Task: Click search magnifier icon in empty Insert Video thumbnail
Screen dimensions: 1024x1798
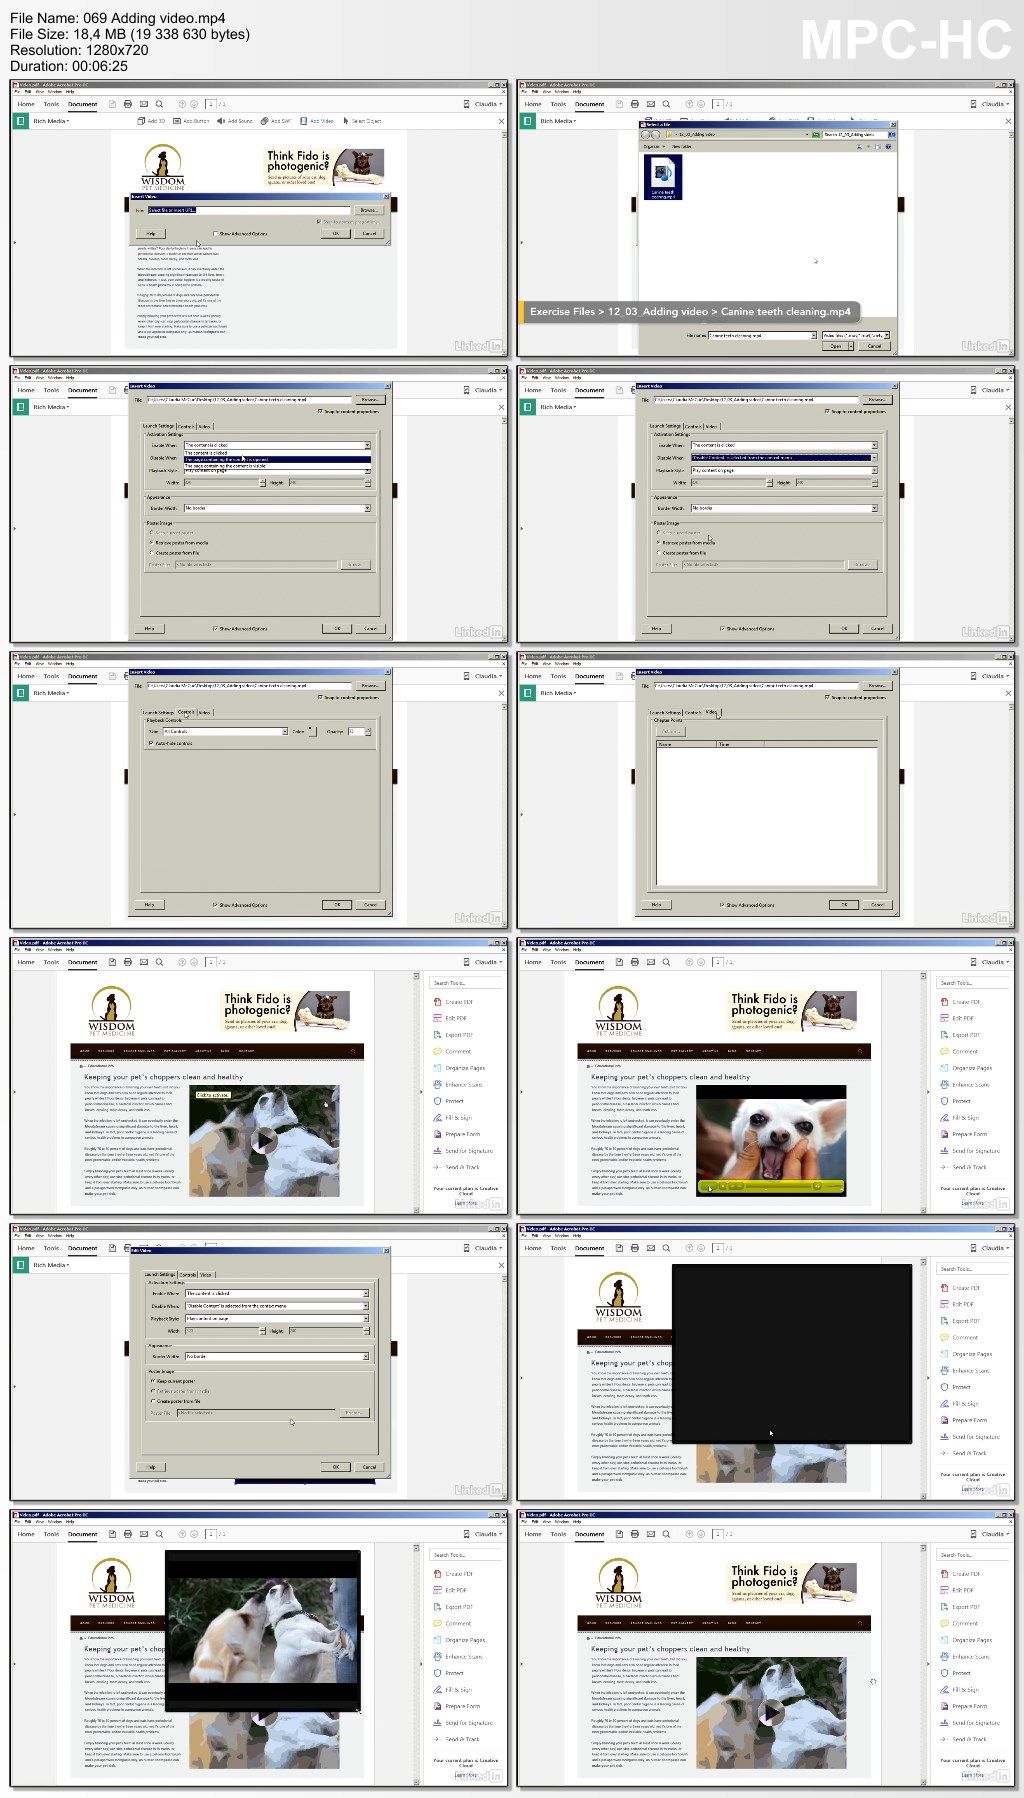Action: pos(159,104)
